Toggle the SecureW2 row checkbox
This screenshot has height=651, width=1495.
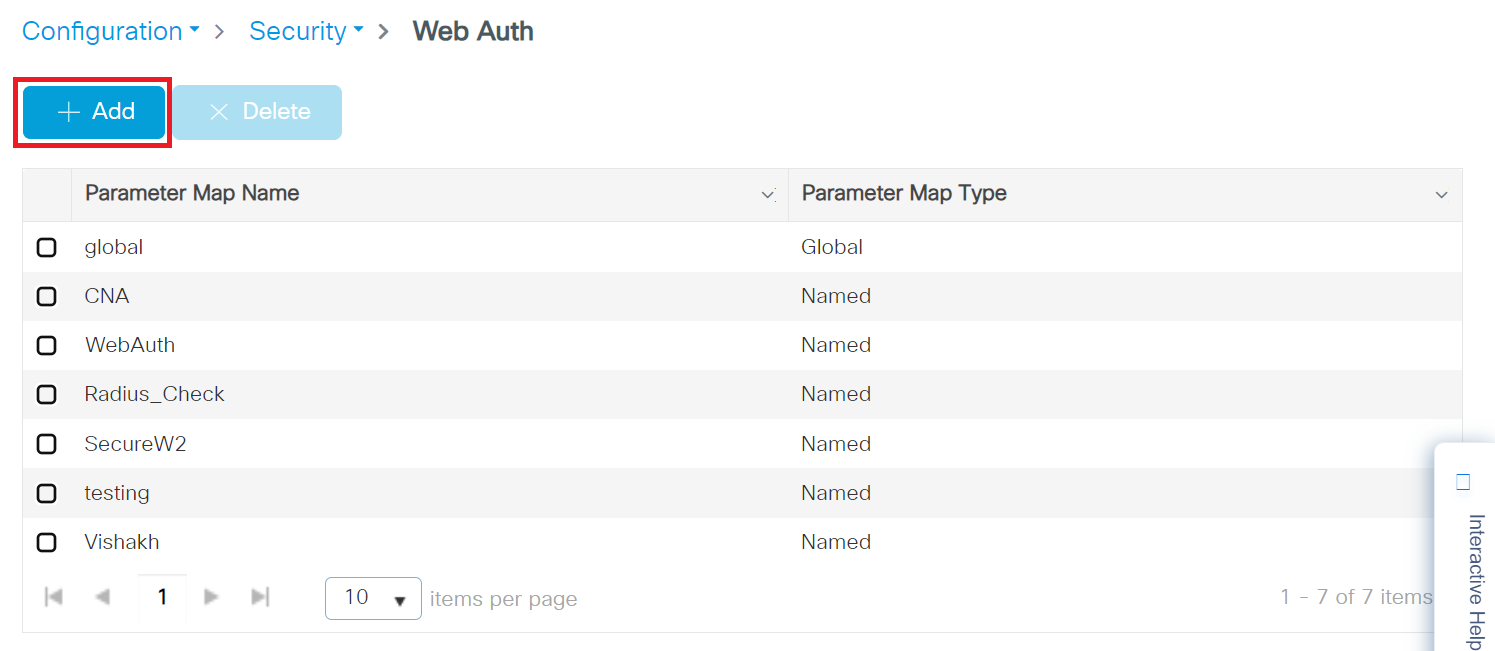pyautogui.click(x=46, y=444)
